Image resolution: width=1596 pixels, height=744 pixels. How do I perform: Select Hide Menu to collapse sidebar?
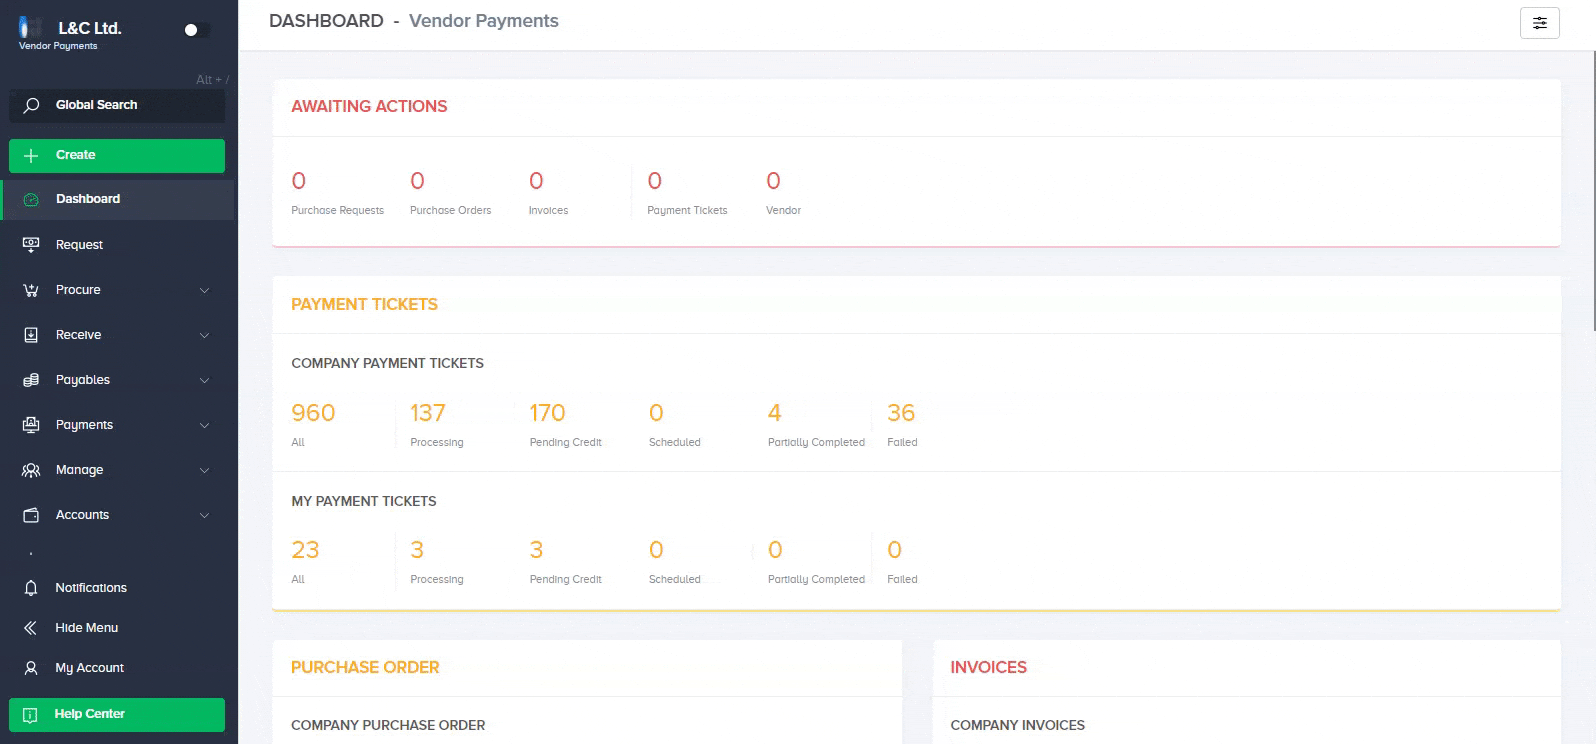point(118,628)
